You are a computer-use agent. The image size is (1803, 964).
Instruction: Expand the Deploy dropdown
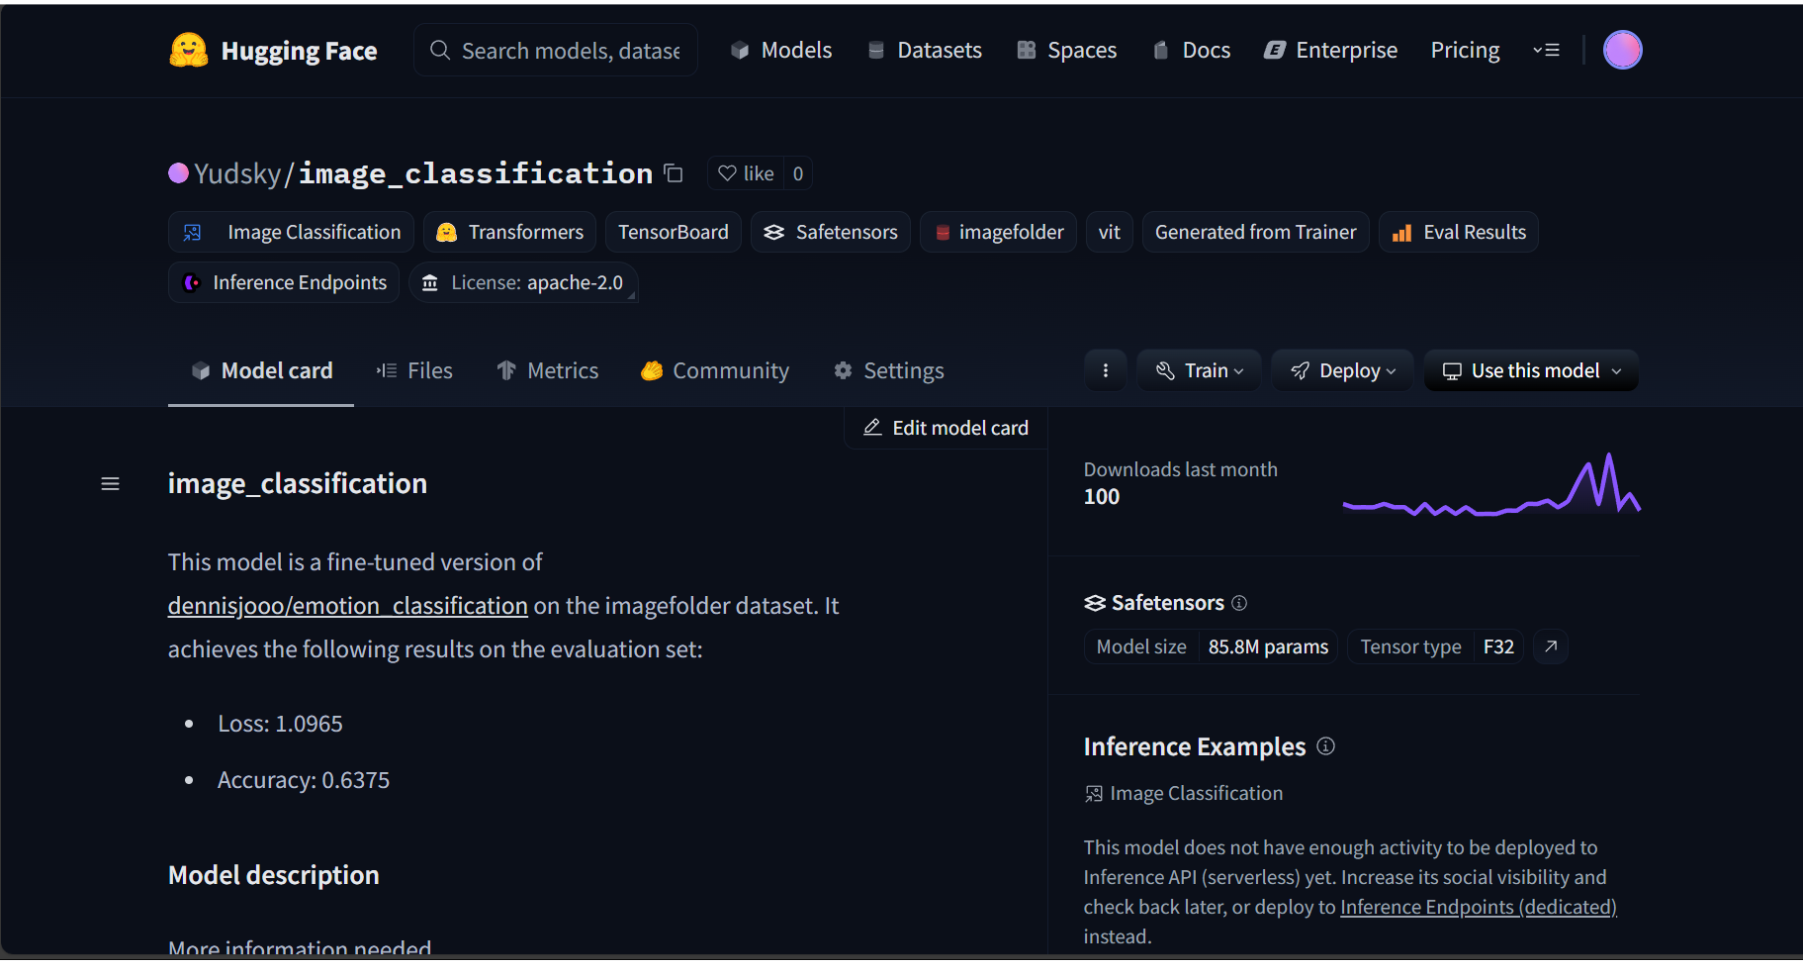point(1342,371)
